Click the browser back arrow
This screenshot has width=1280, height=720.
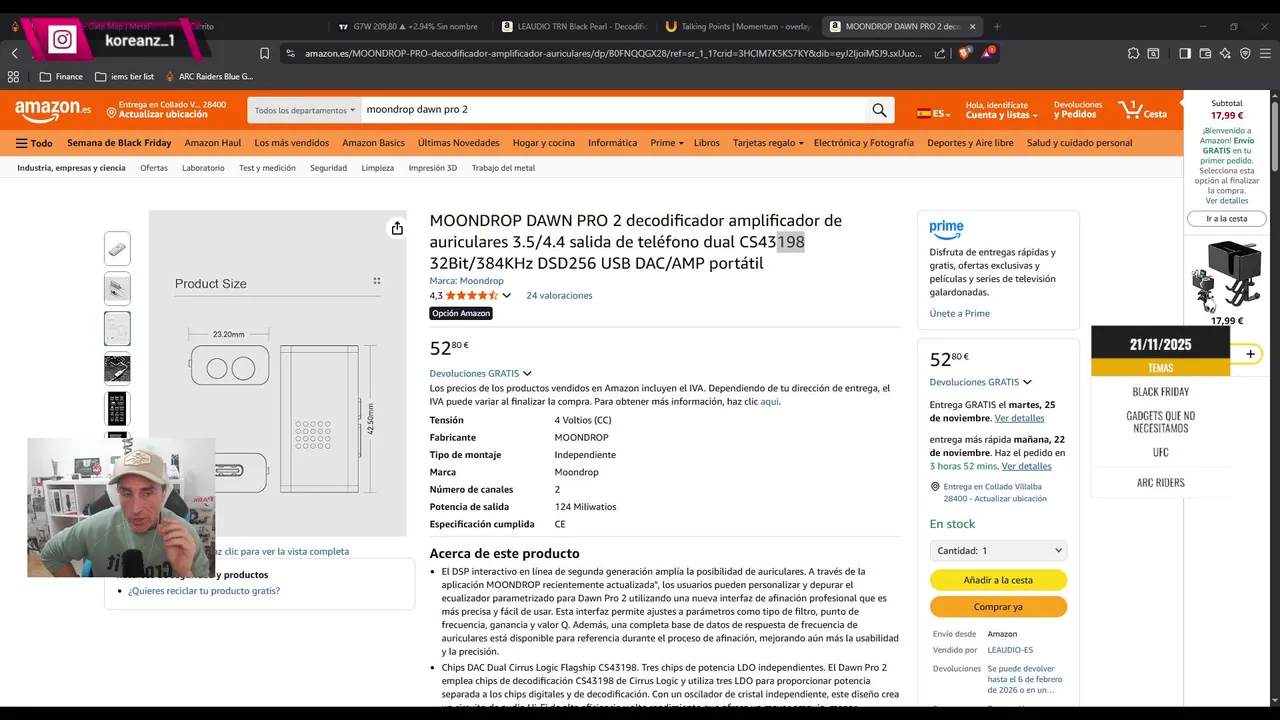pos(14,53)
